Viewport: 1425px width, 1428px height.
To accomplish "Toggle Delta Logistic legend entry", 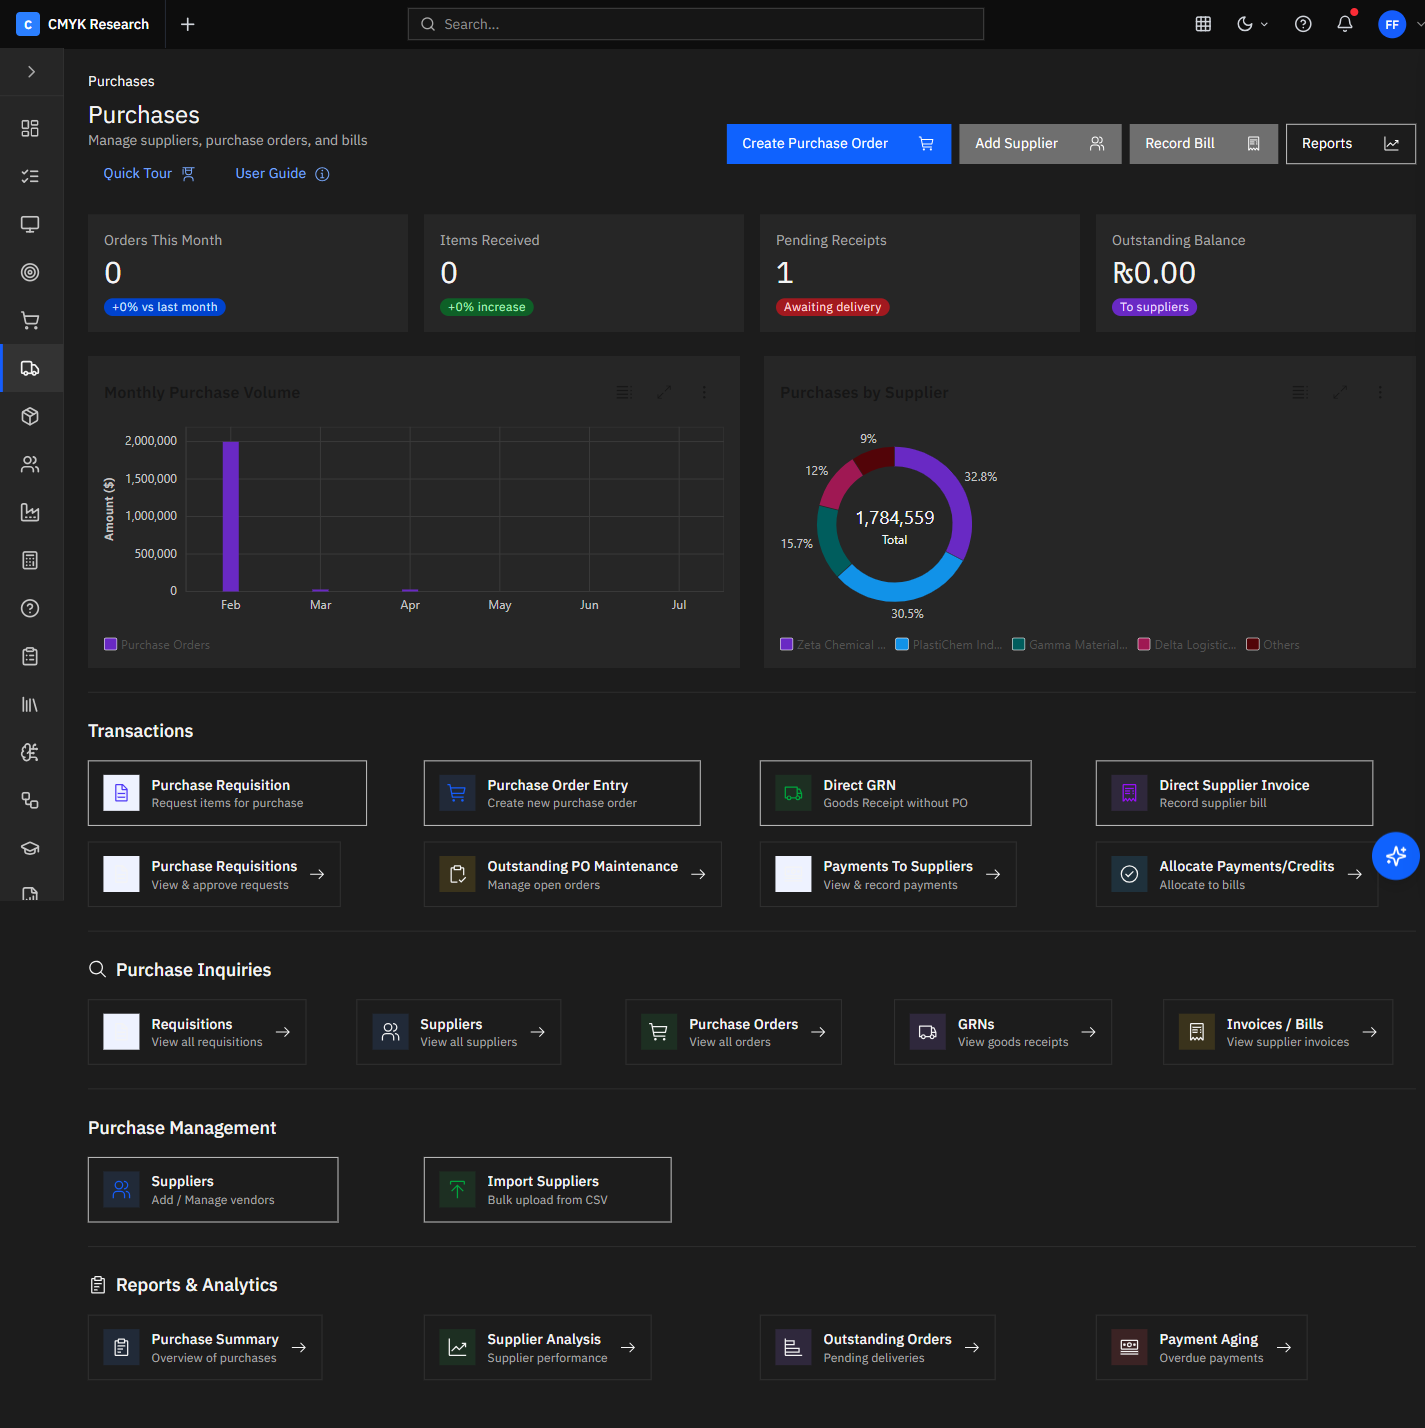I will pyautogui.click(x=1187, y=645).
